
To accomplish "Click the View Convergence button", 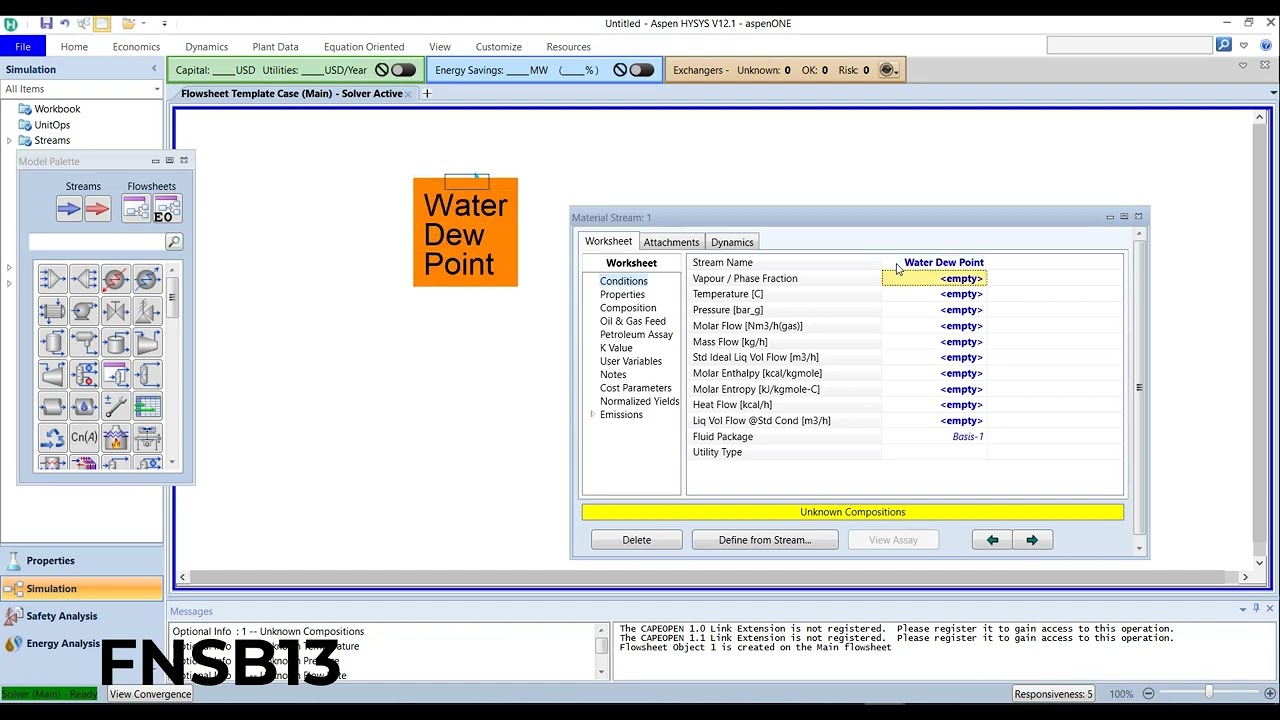I will (x=150, y=694).
